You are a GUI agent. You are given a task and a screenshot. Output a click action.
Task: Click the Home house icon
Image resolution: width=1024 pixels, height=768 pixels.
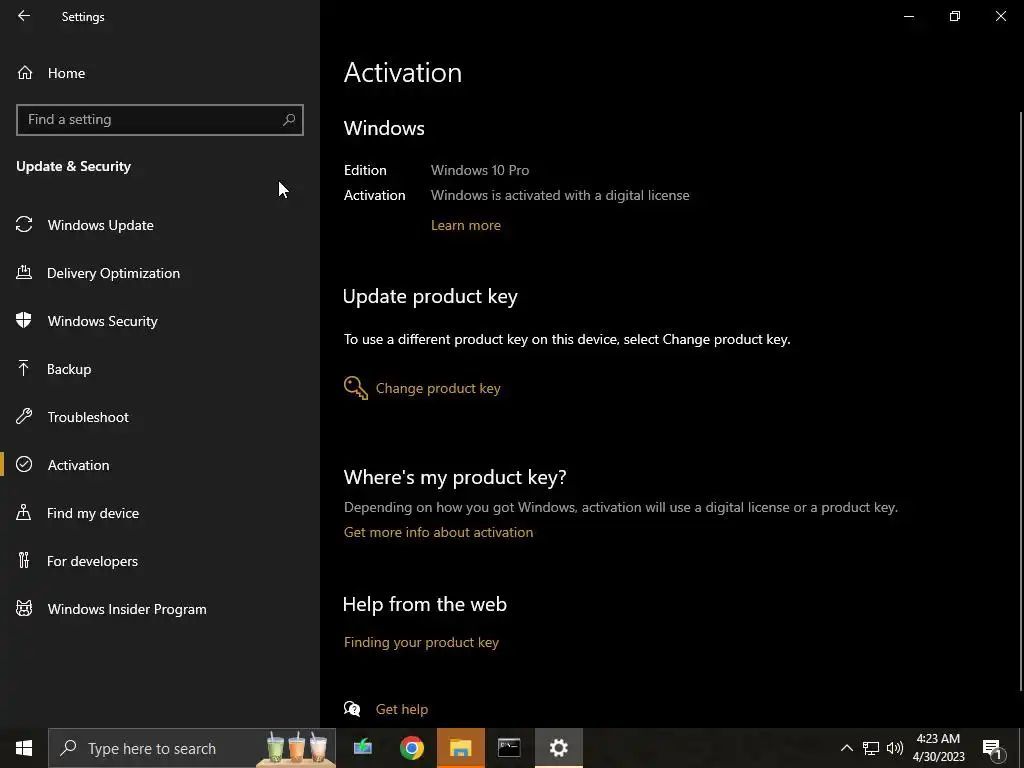click(25, 72)
